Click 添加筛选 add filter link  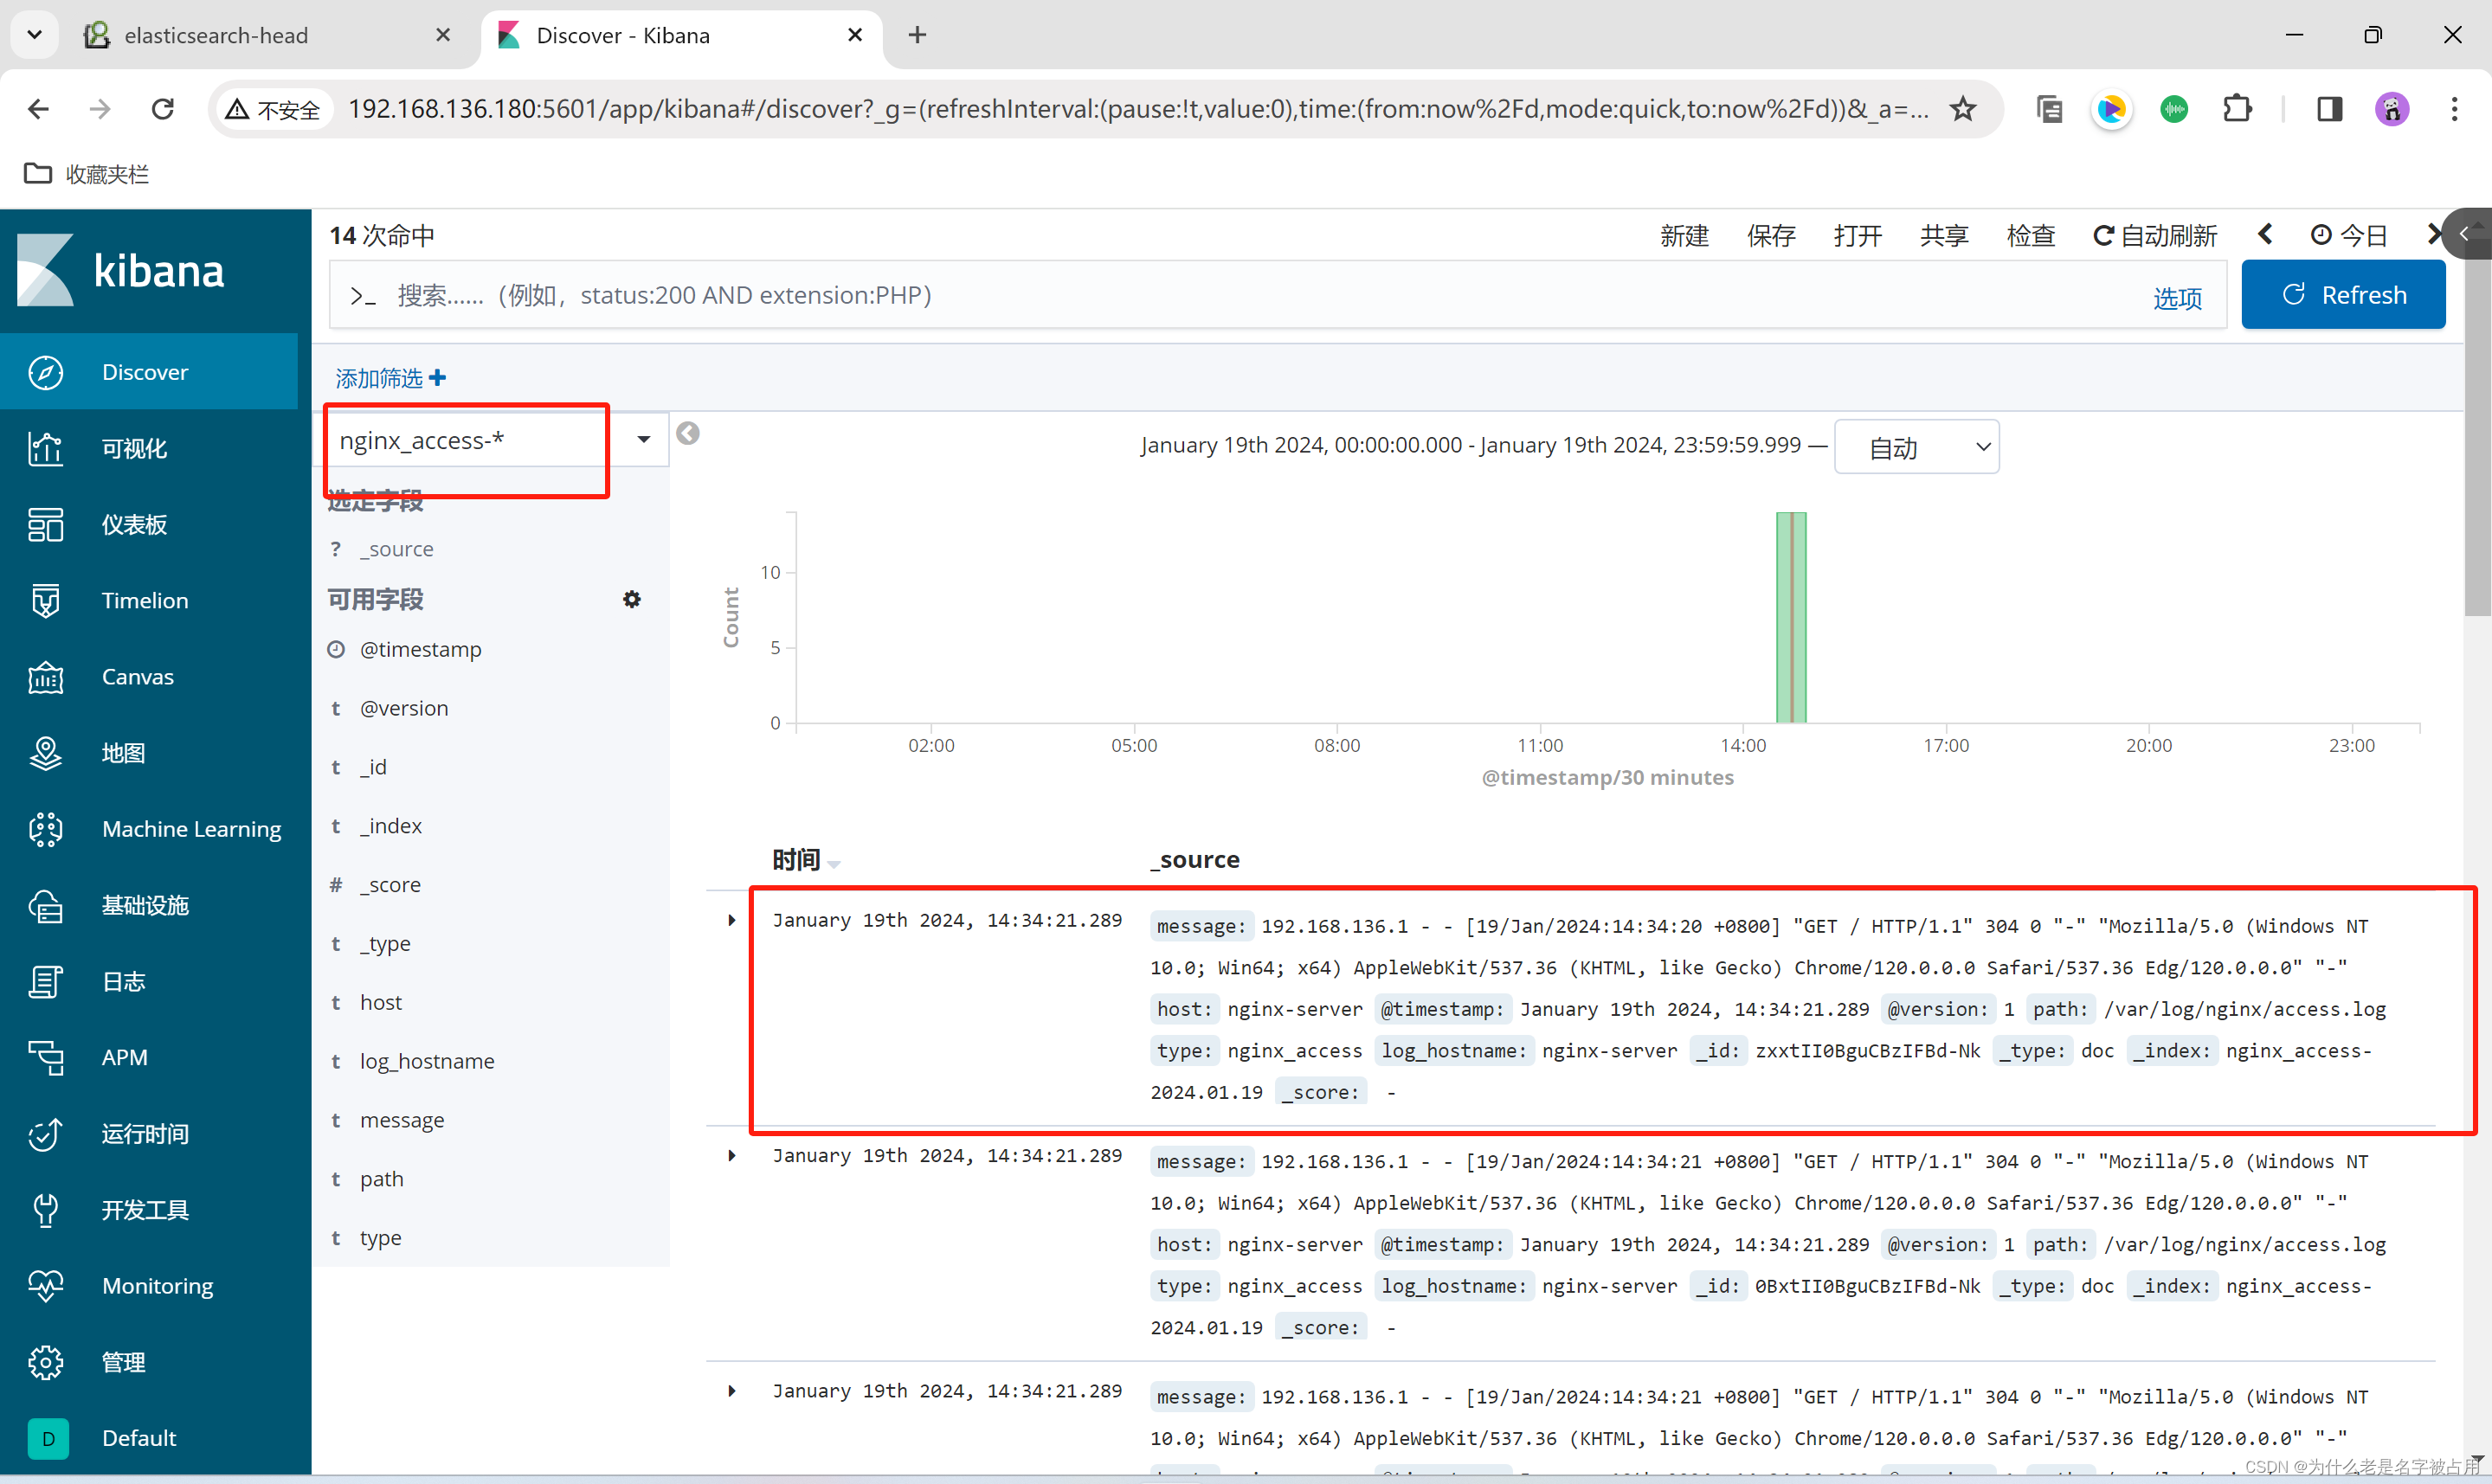click(x=390, y=378)
